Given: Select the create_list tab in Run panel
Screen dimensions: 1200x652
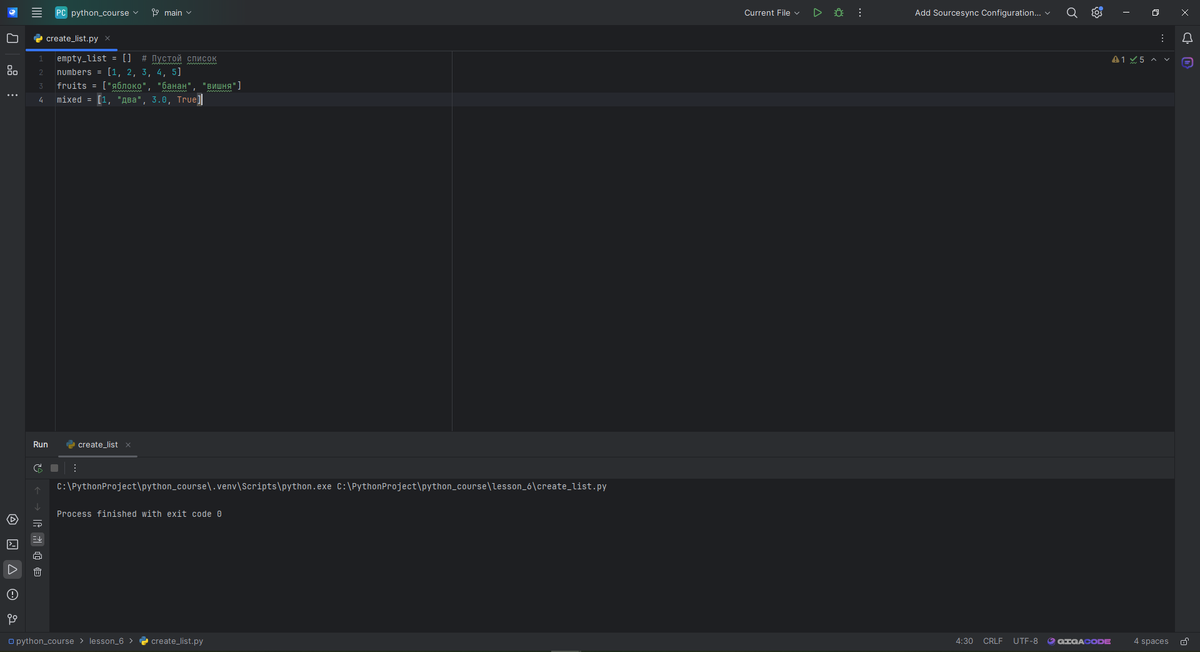Looking at the screenshot, I should click(x=97, y=444).
